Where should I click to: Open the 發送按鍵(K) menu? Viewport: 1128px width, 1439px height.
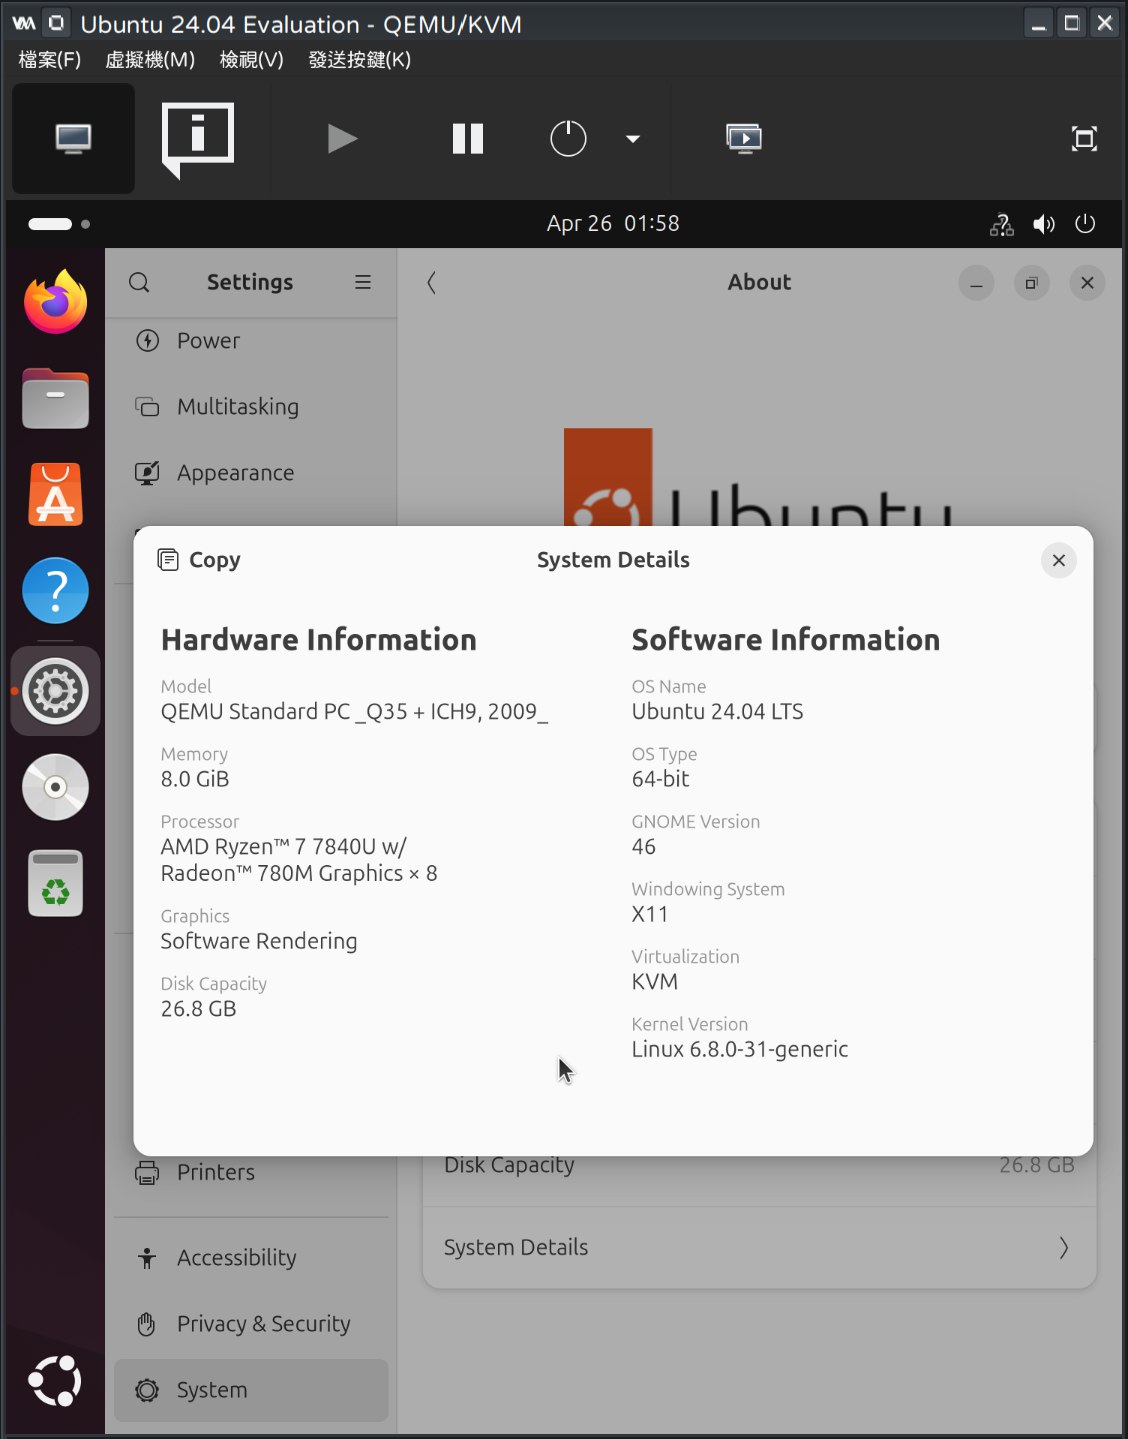click(x=359, y=60)
